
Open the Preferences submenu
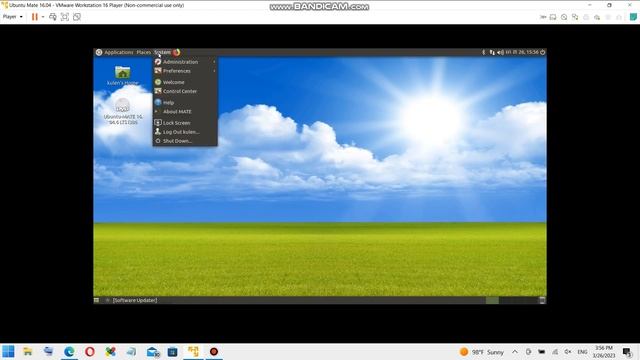(185, 71)
